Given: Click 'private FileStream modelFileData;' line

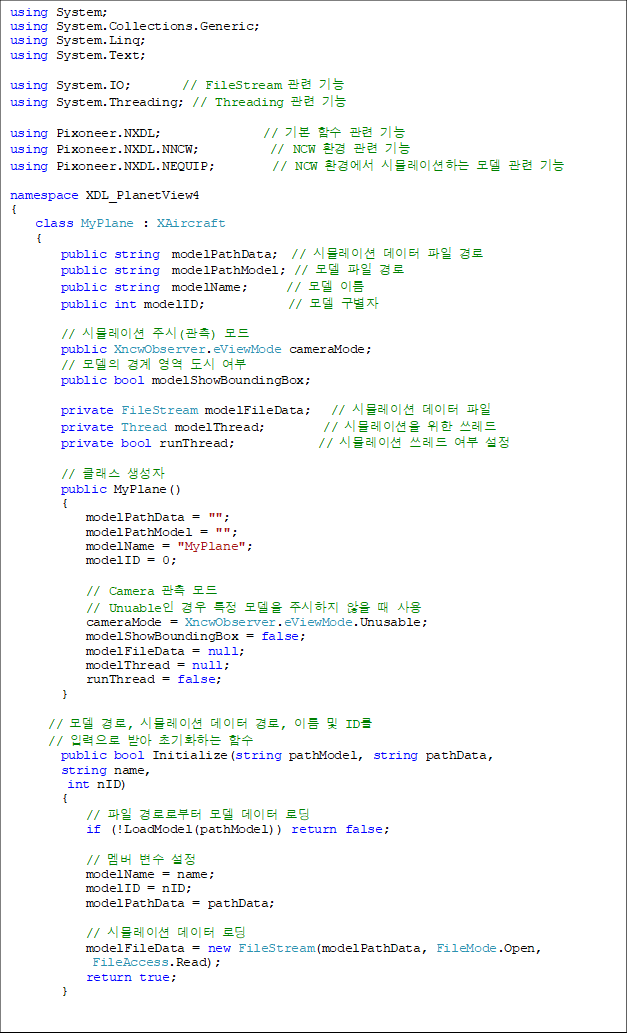Looking at the screenshot, I should (186, 410).
